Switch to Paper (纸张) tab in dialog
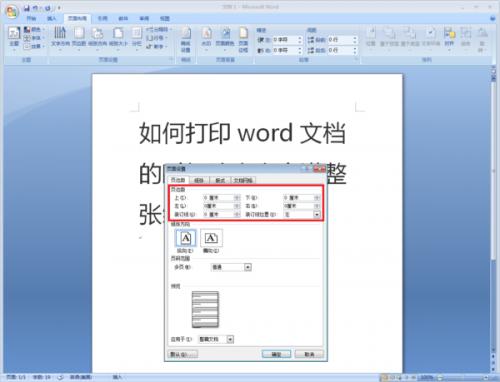The image size is (500, 382). pyautogui.click(x=199, y=180)
